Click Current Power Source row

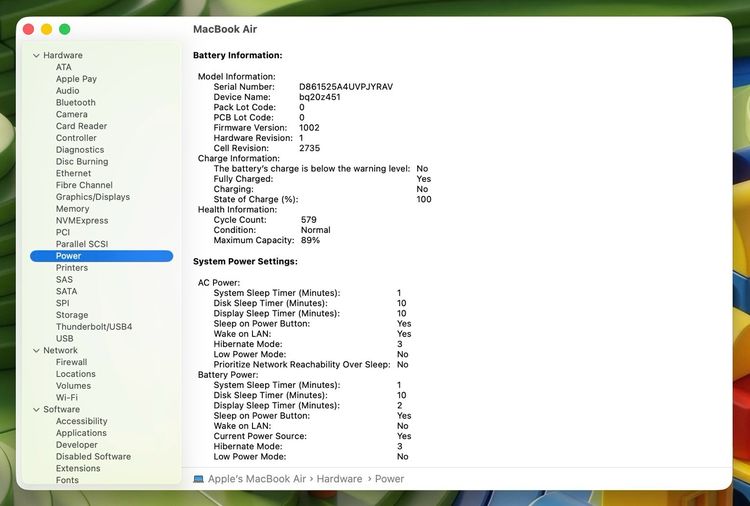312,436
